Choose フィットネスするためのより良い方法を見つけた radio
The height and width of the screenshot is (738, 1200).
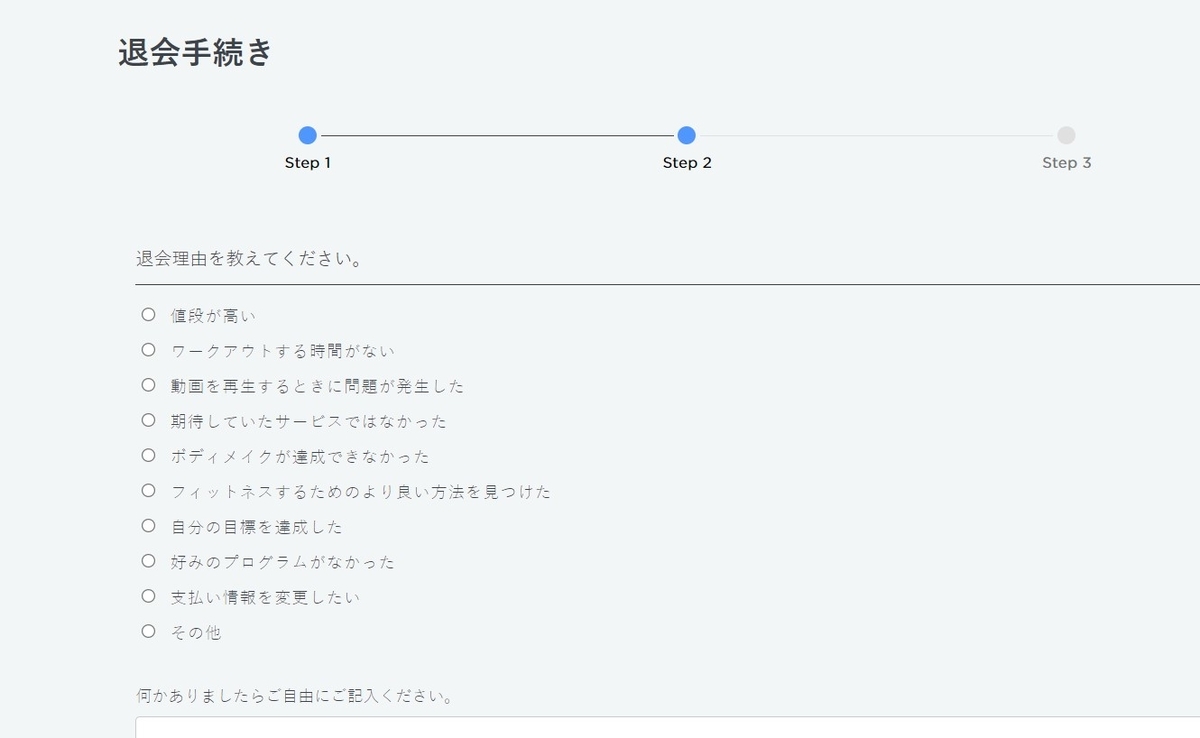(x=148, y=491)
